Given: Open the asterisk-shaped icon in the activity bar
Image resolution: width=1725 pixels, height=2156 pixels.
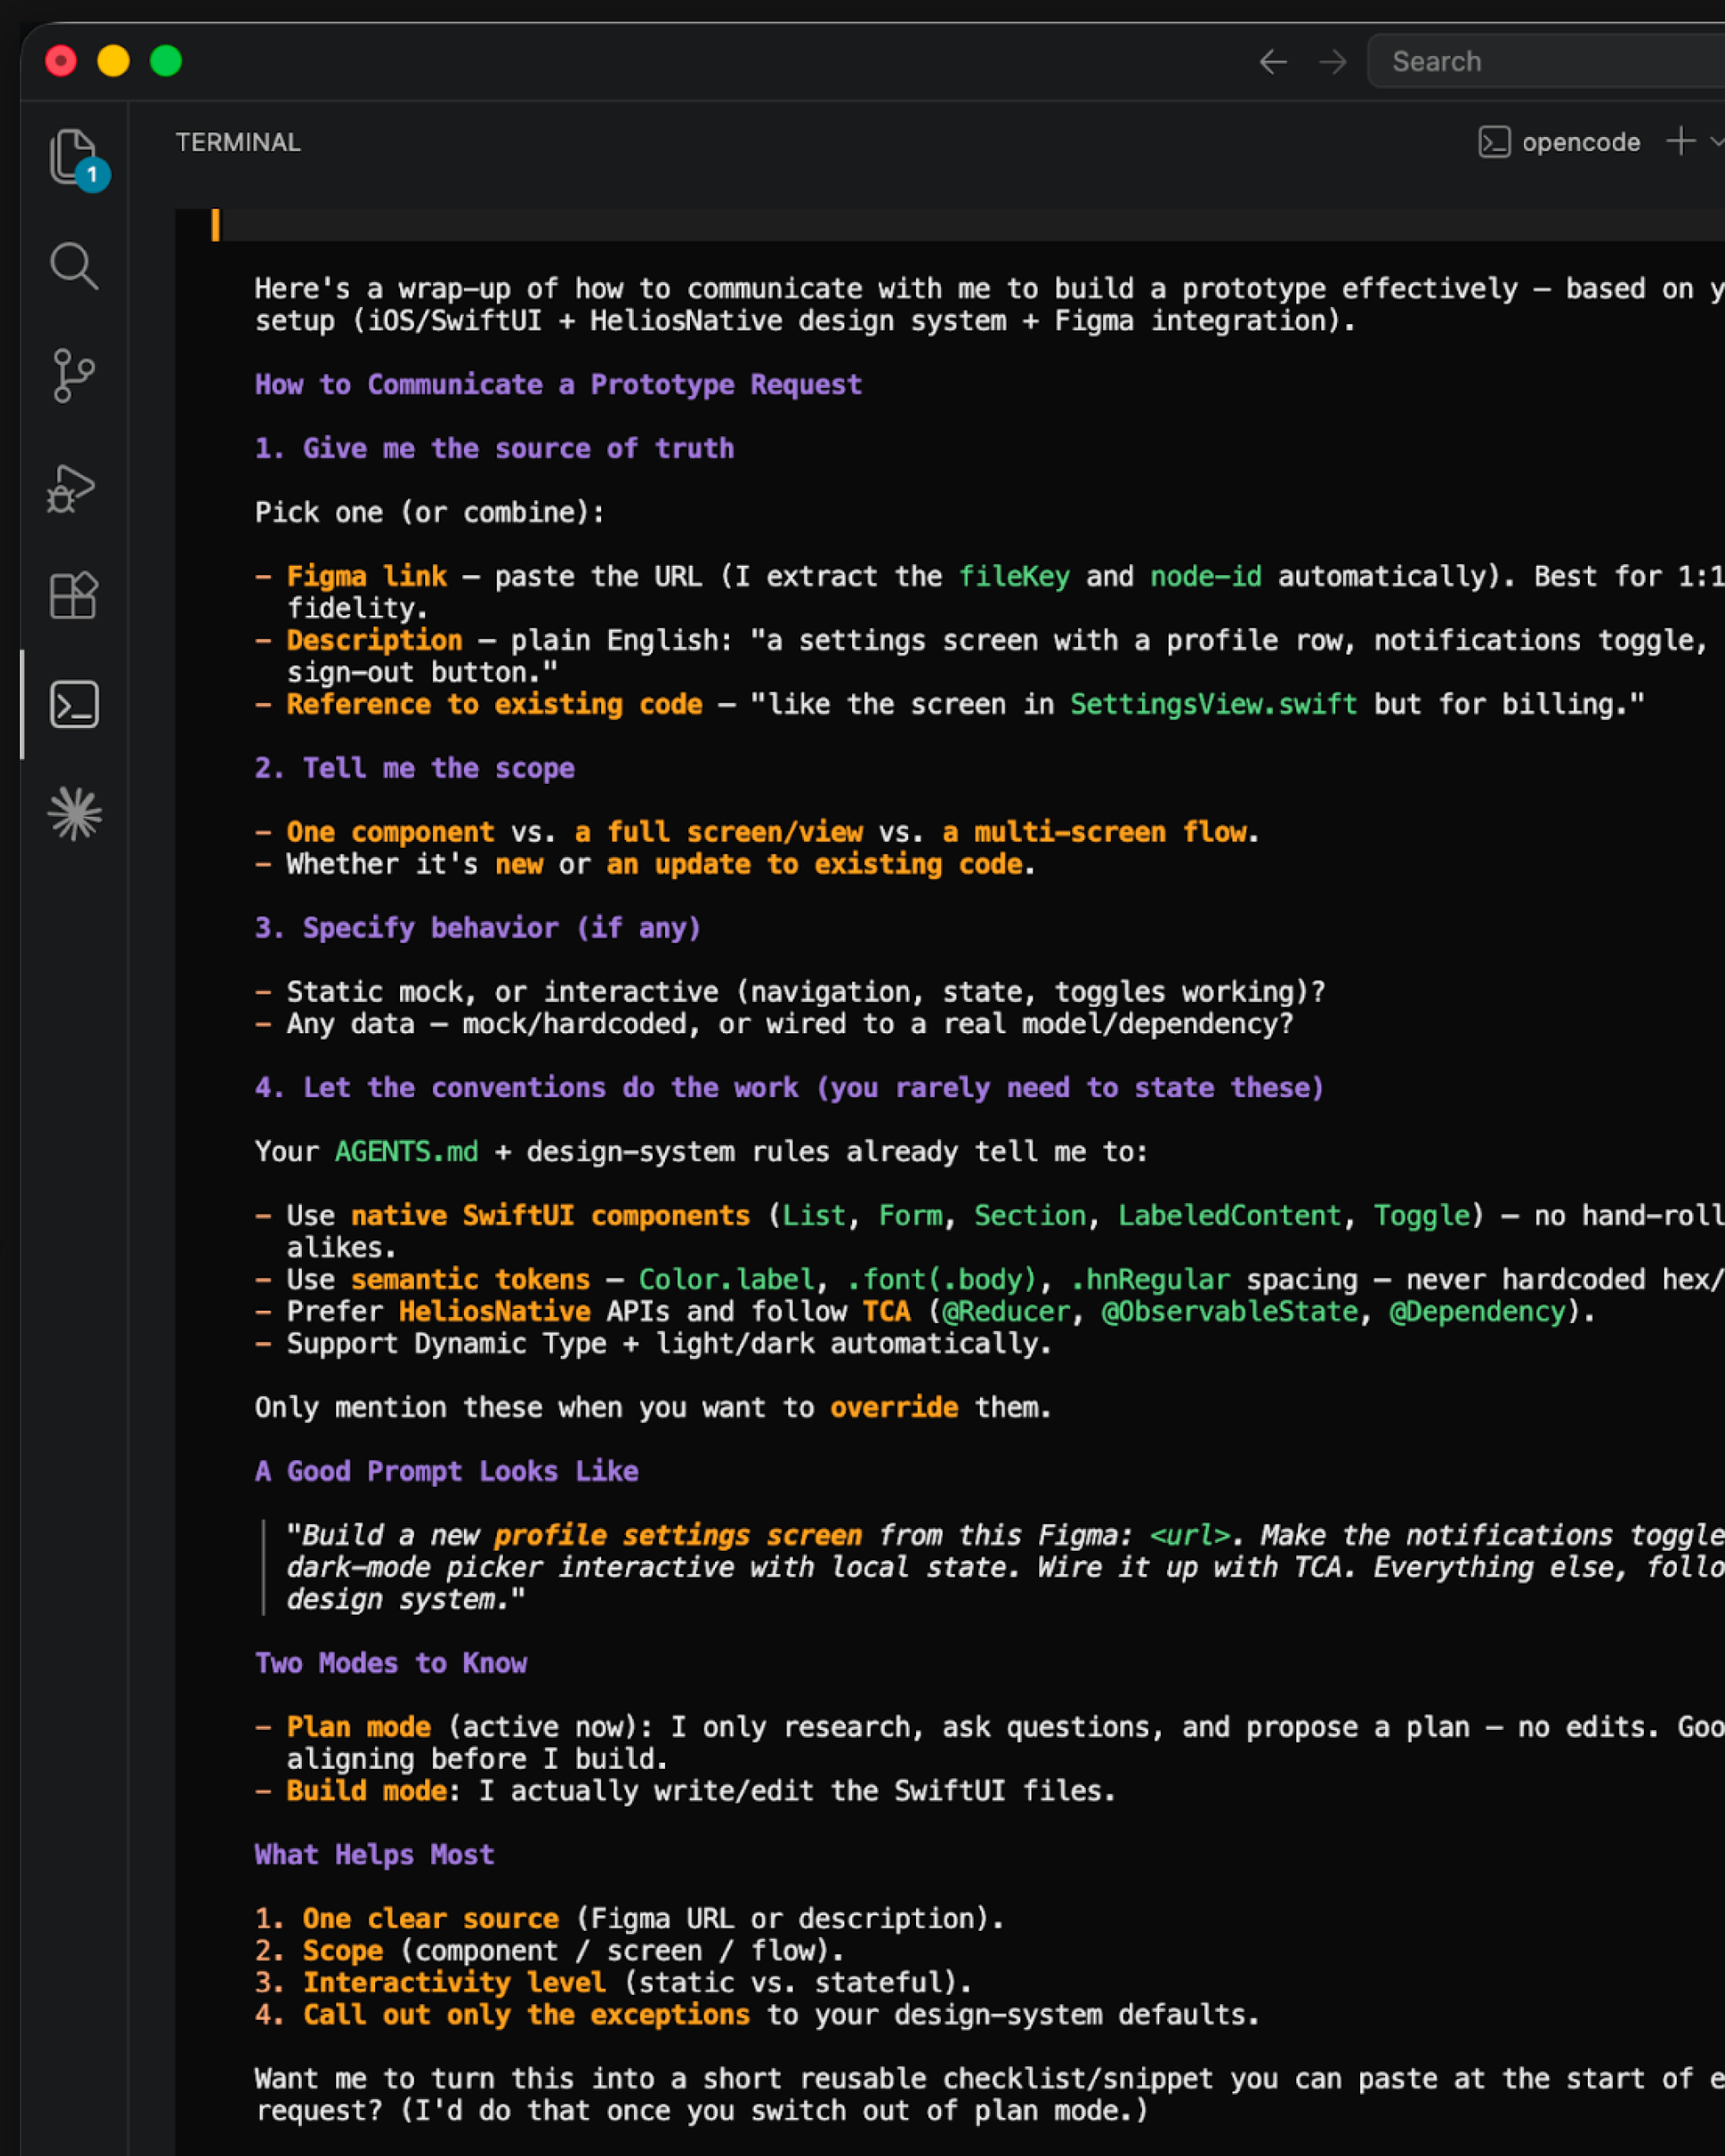Looking at the screenshot, I should pyautogui.click(x=74, y=814).
